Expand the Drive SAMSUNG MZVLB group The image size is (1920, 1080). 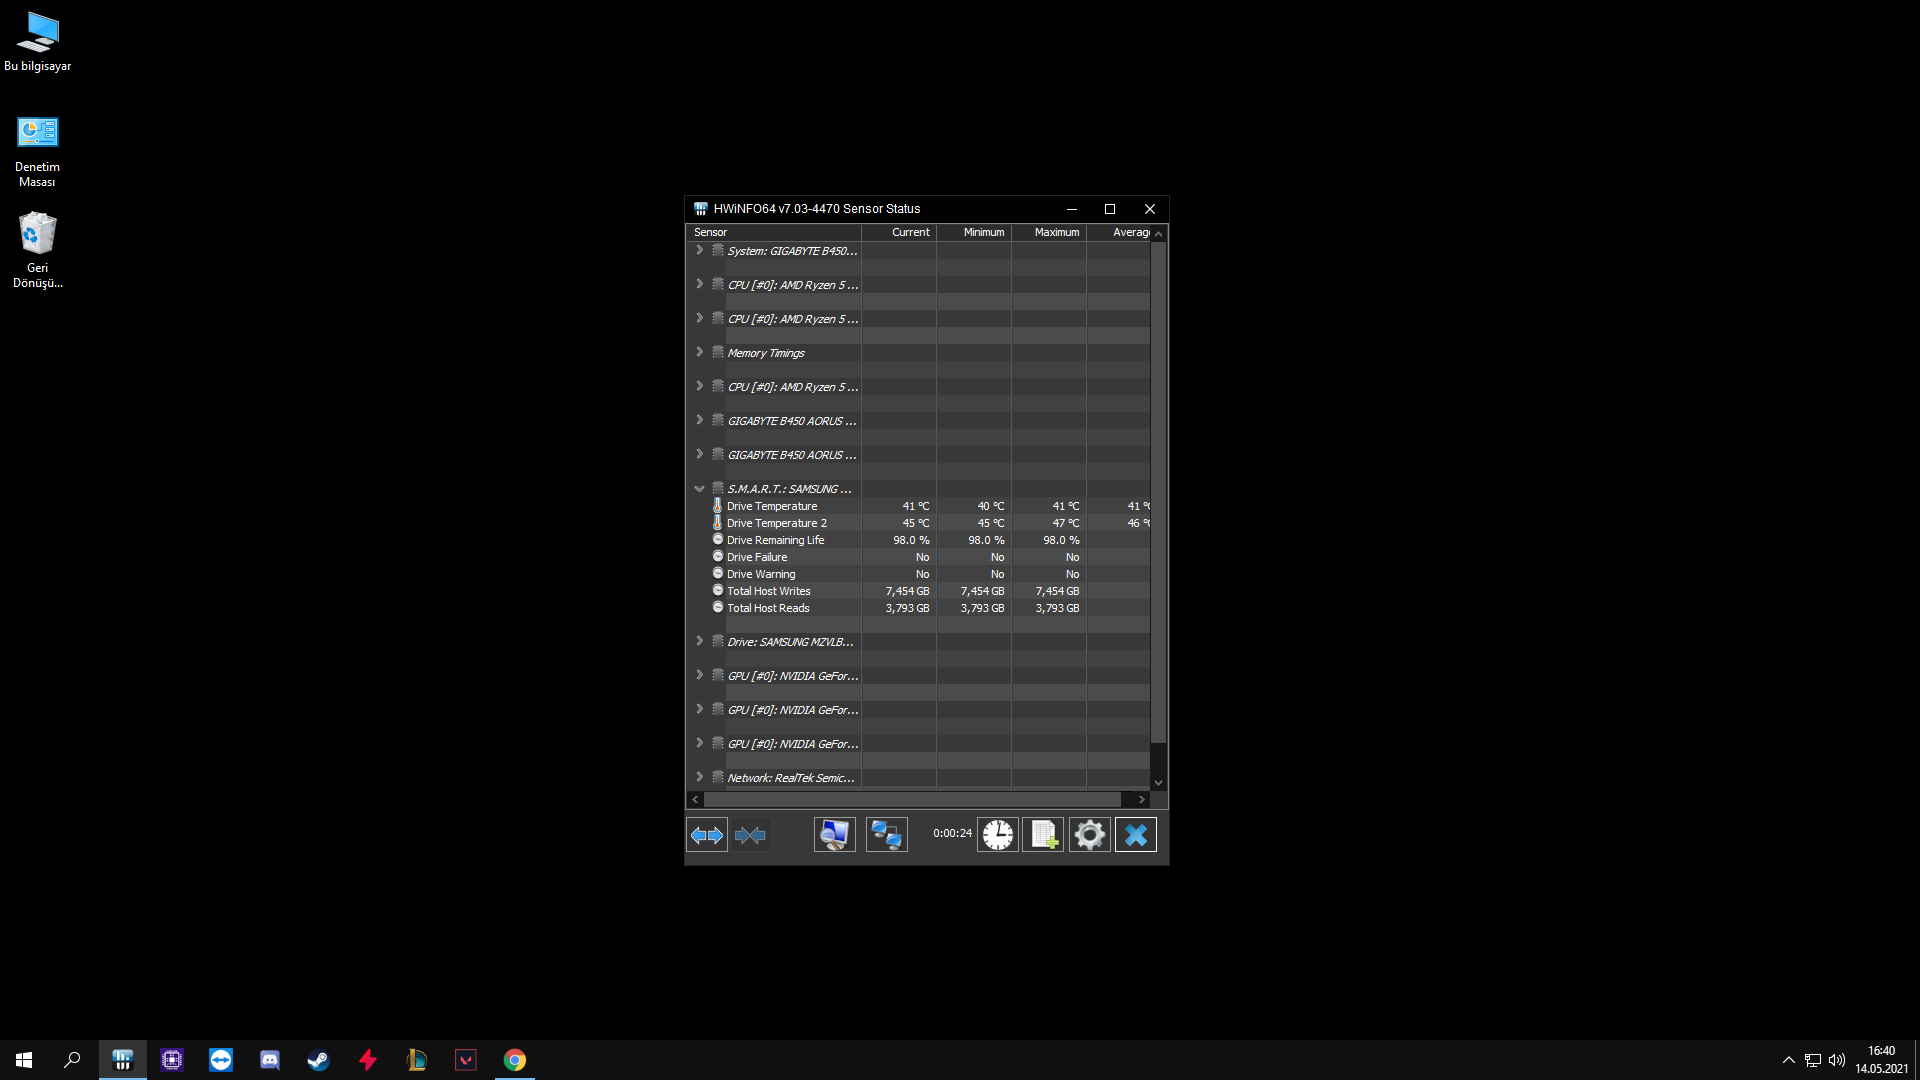point(699,641)
